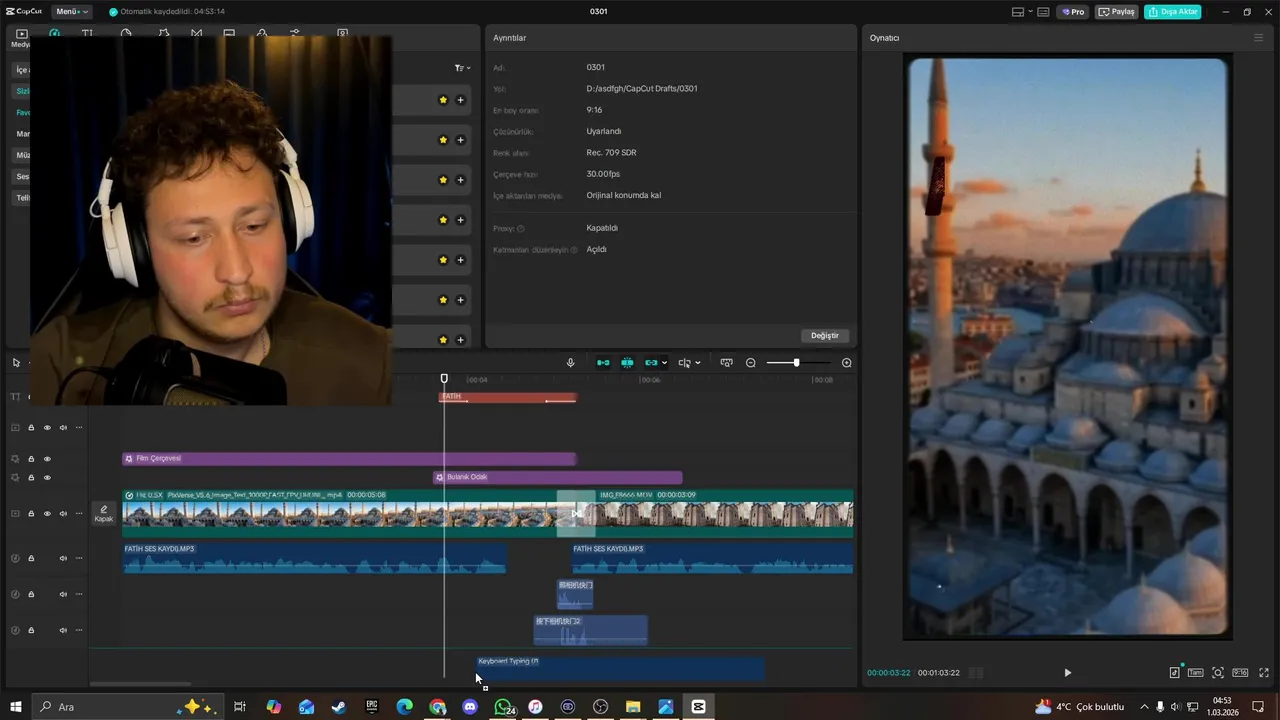Hide the Film Çerçevesi effect track

[47, 459]
